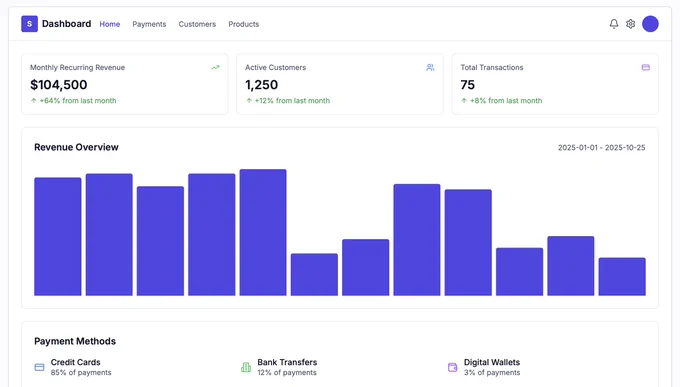Click the +12% from last month text

click(292, 101)
